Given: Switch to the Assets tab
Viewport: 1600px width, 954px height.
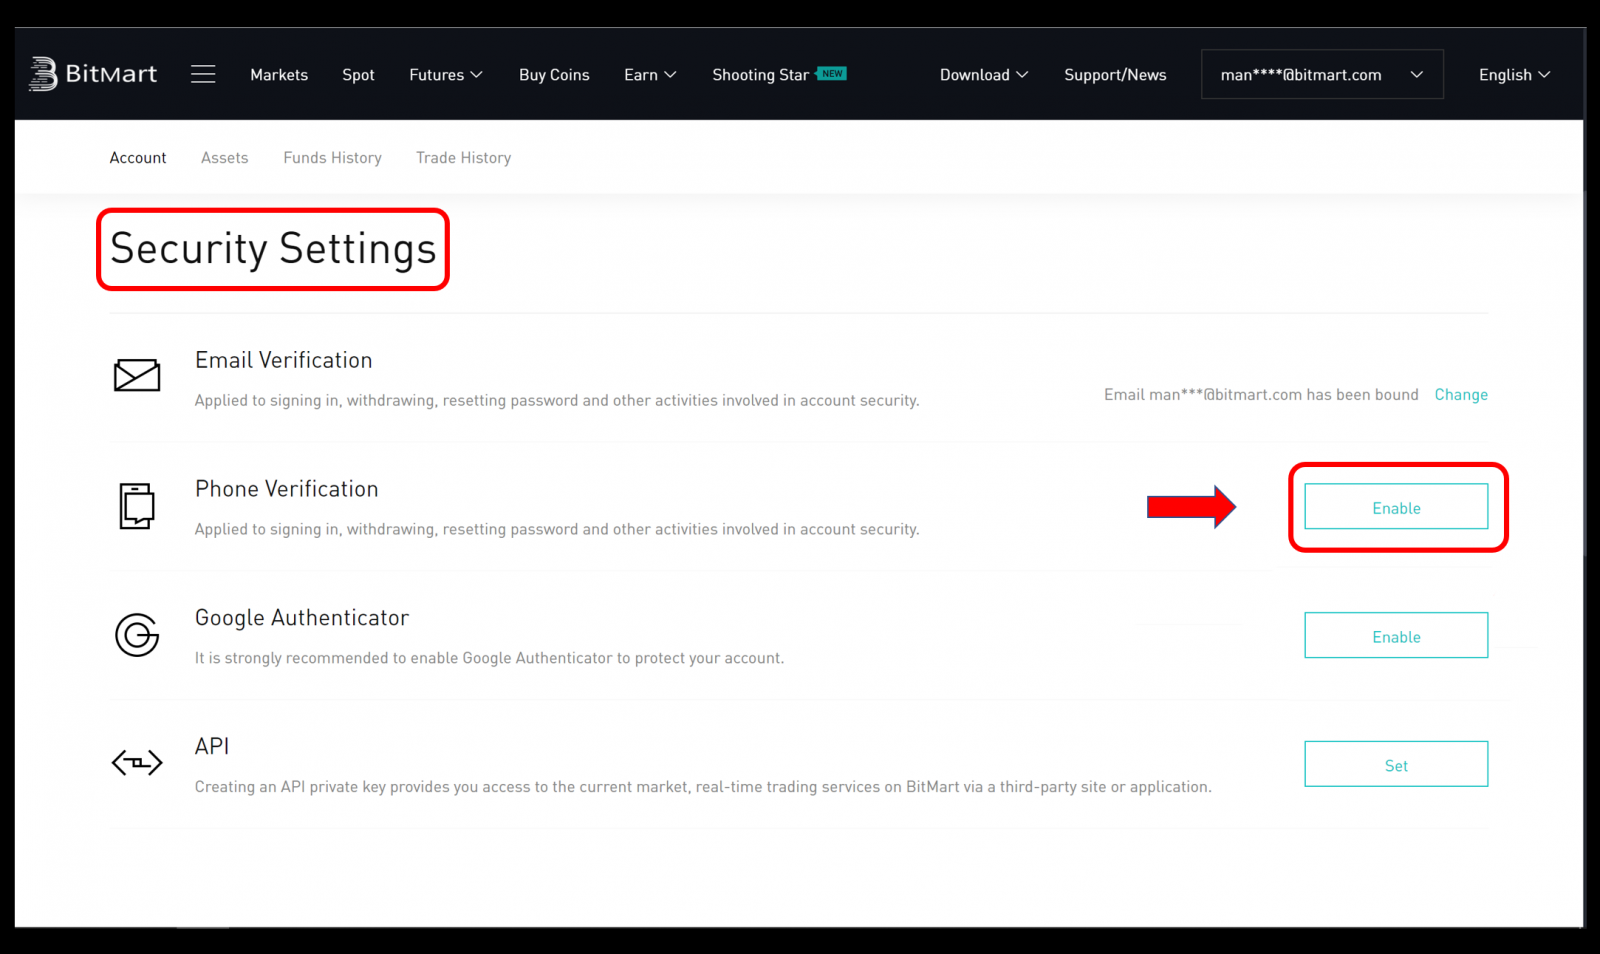Looking at the screenshot, I should coord(224,157).
